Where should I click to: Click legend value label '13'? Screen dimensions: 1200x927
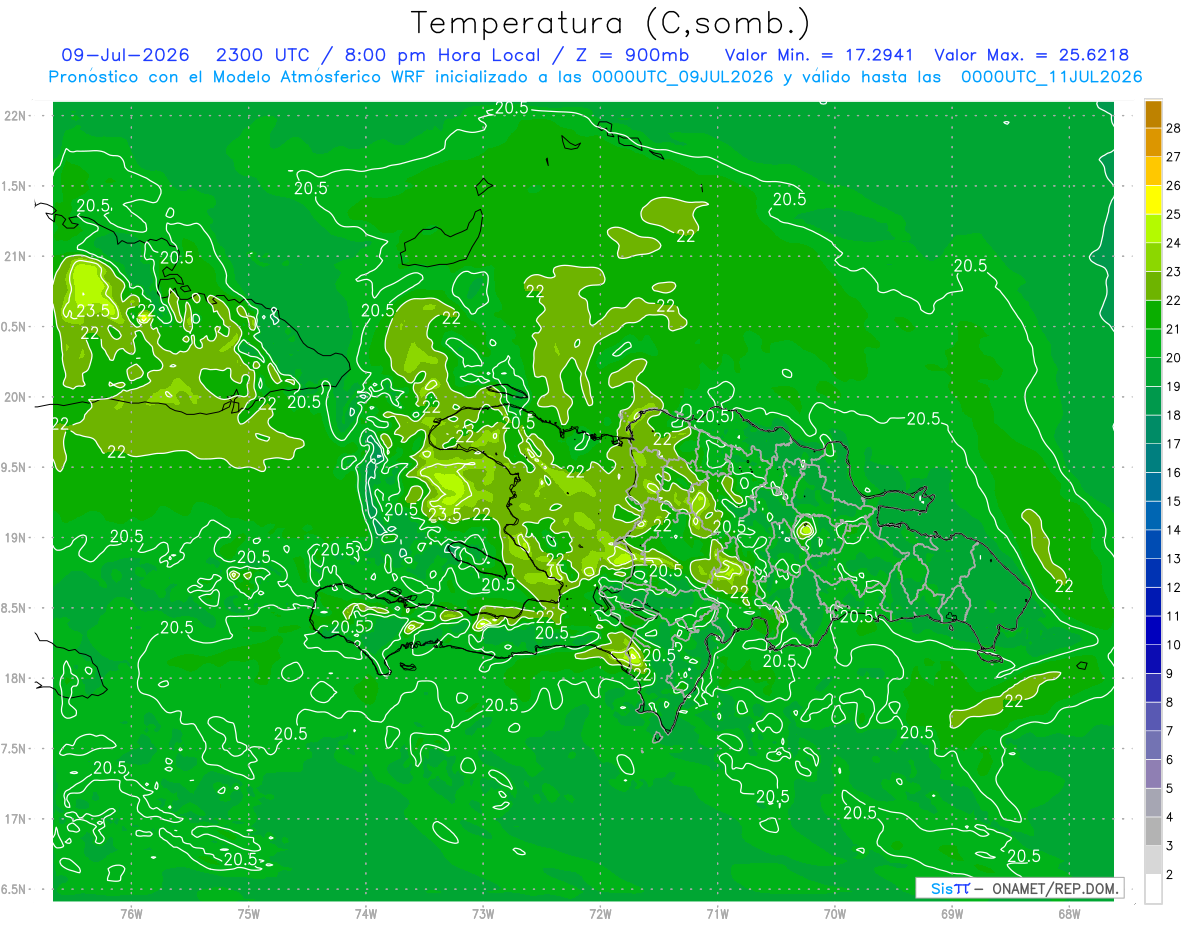pos(1174,559)
